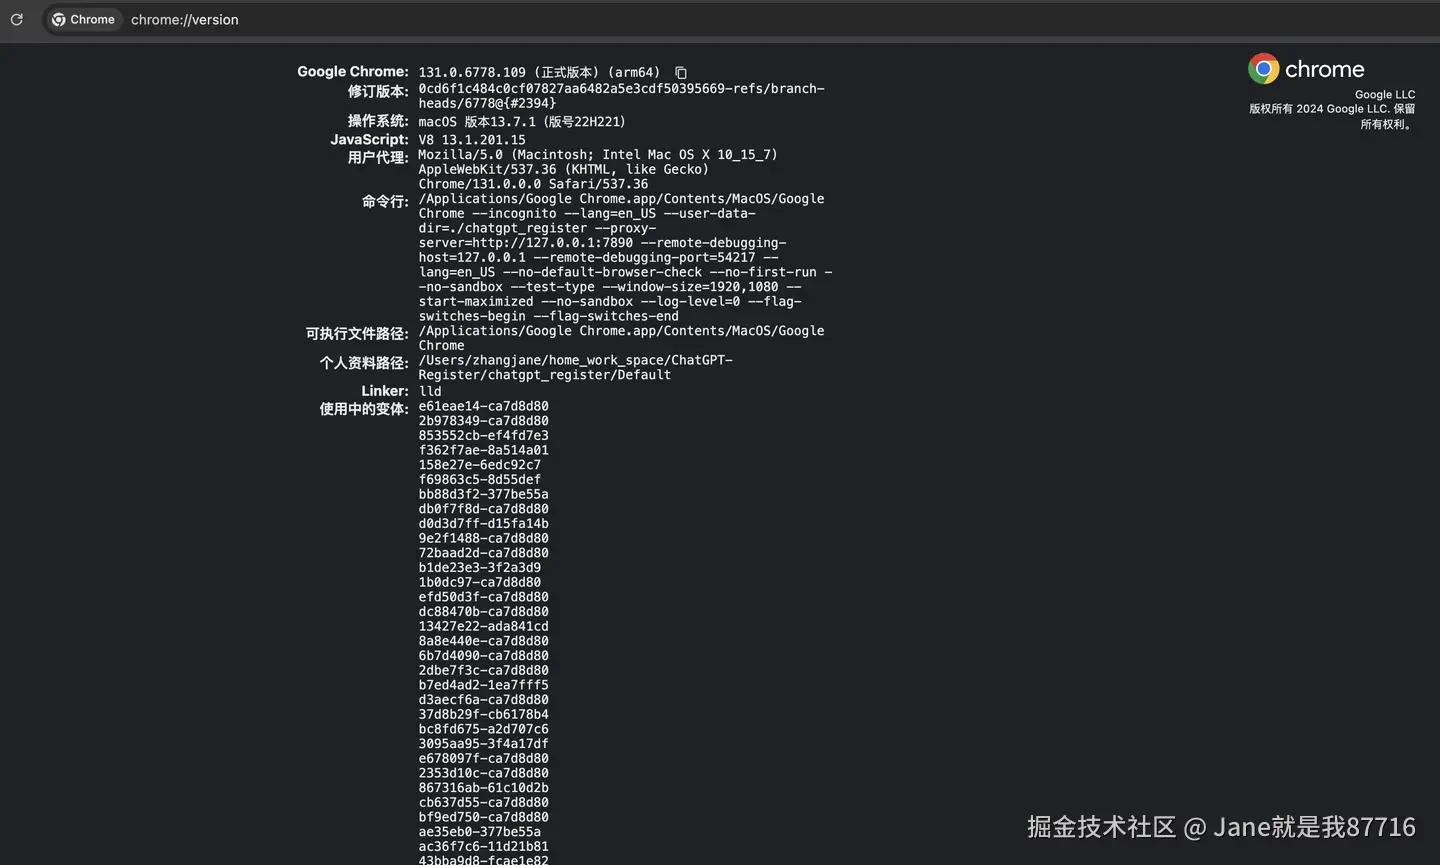The image size is (1440, 865).
Task: Click variation 3095aa95-3f4a17df
Action: pyautogui.click(x=483, y=744)
